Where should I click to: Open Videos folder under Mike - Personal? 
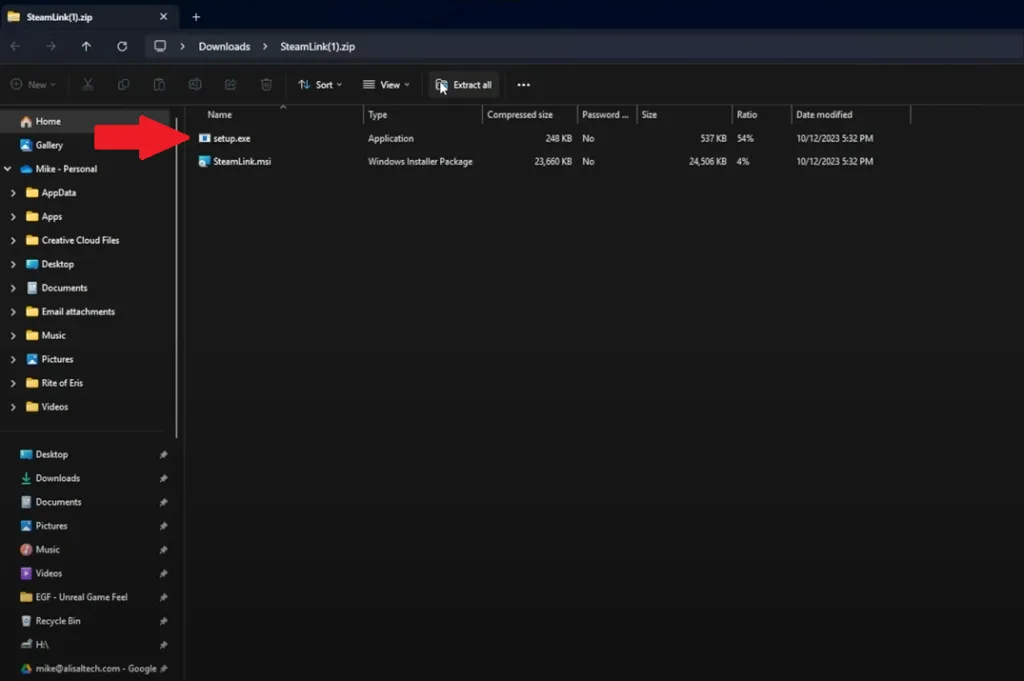tap(55, 407)
